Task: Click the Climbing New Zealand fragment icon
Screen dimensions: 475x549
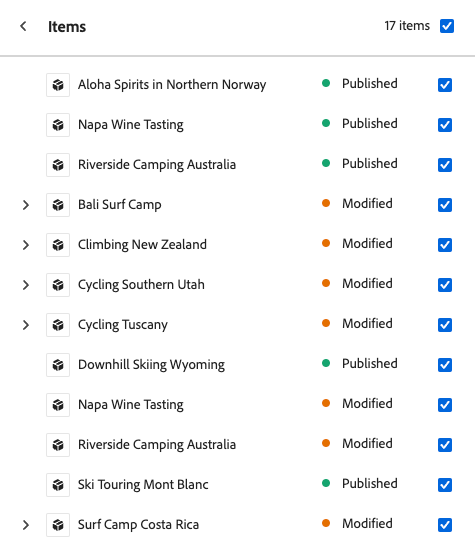Action: tap(58, 245)
